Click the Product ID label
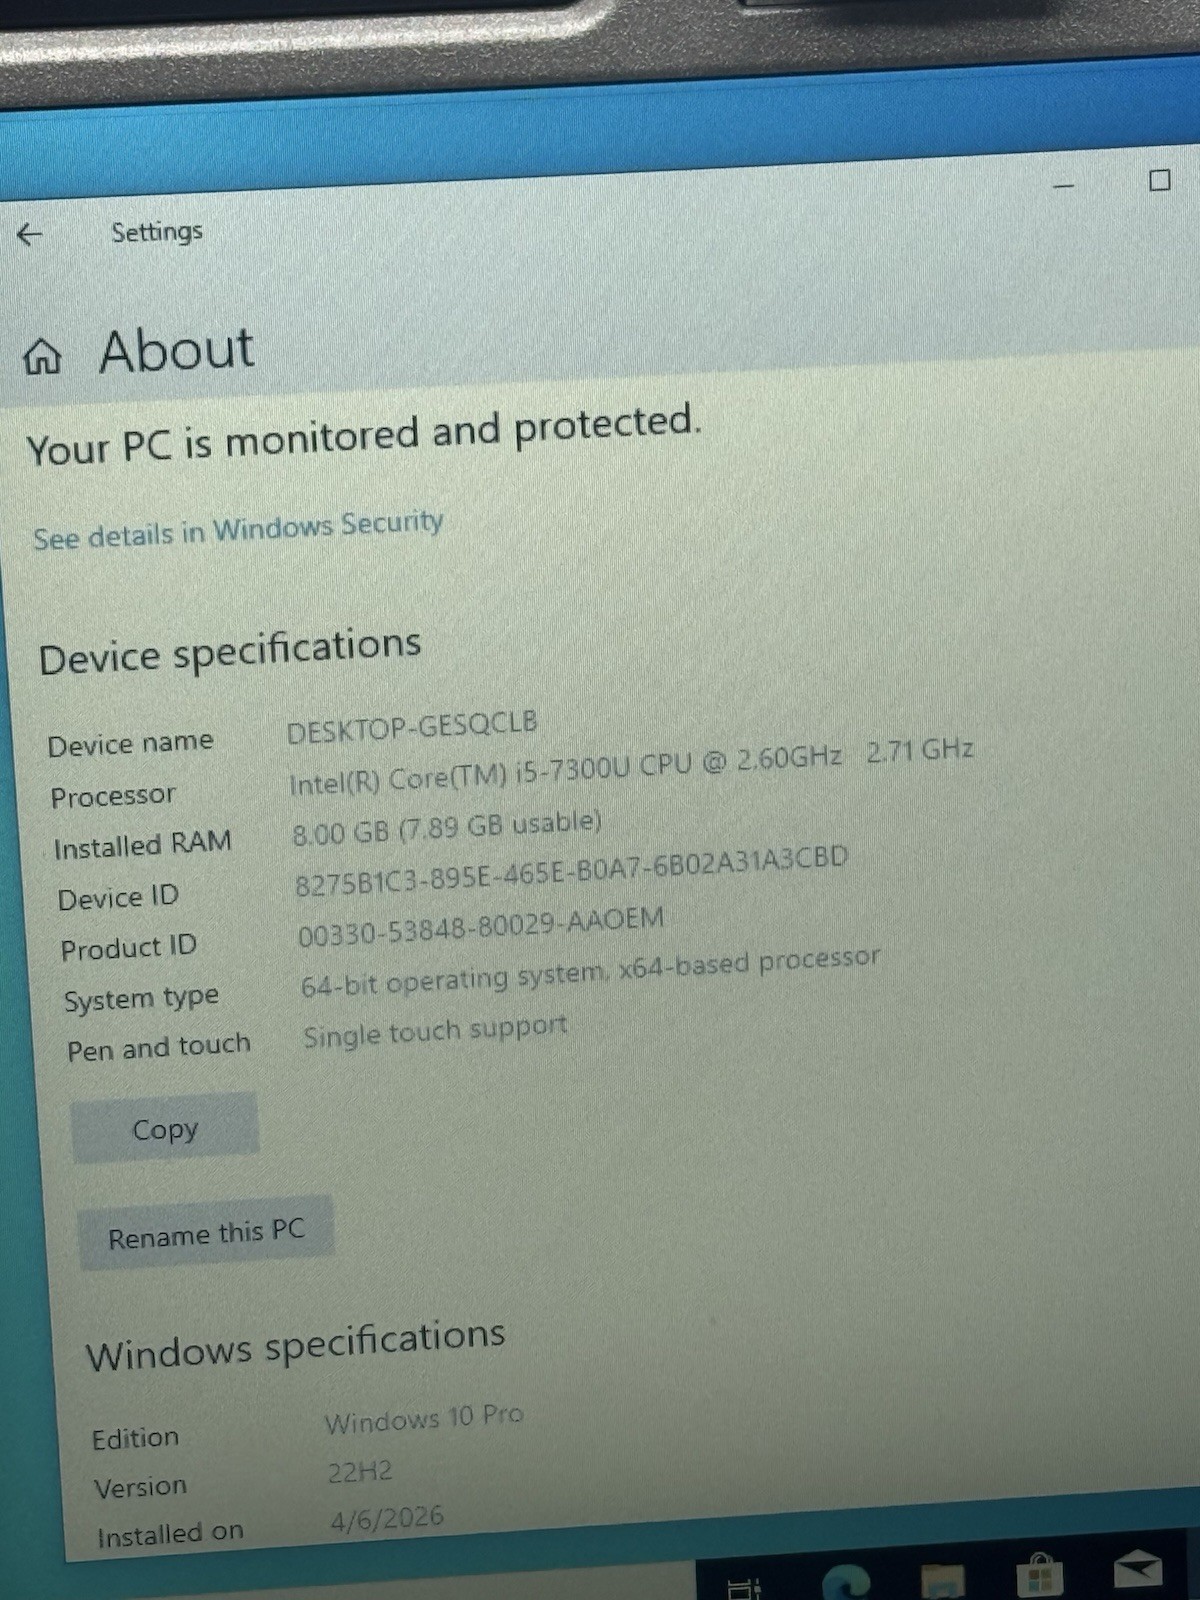 [129, 947]
